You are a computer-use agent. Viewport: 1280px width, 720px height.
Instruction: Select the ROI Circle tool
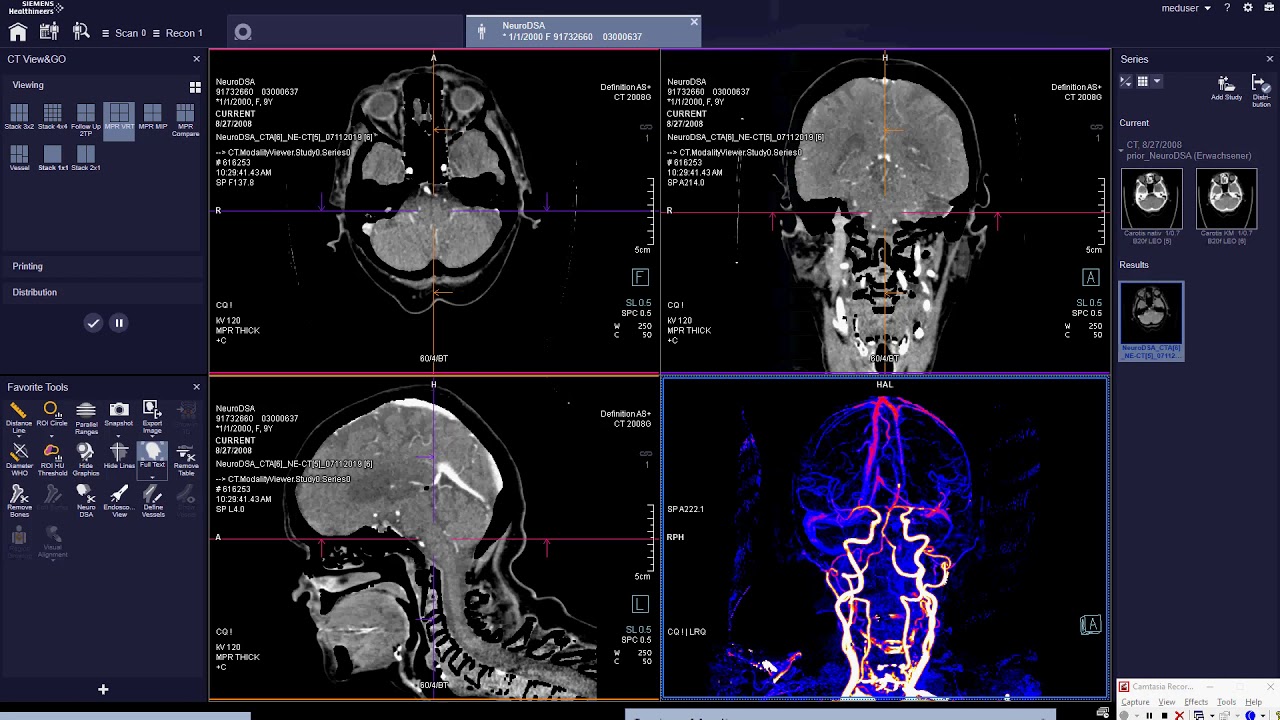(52, 415)
